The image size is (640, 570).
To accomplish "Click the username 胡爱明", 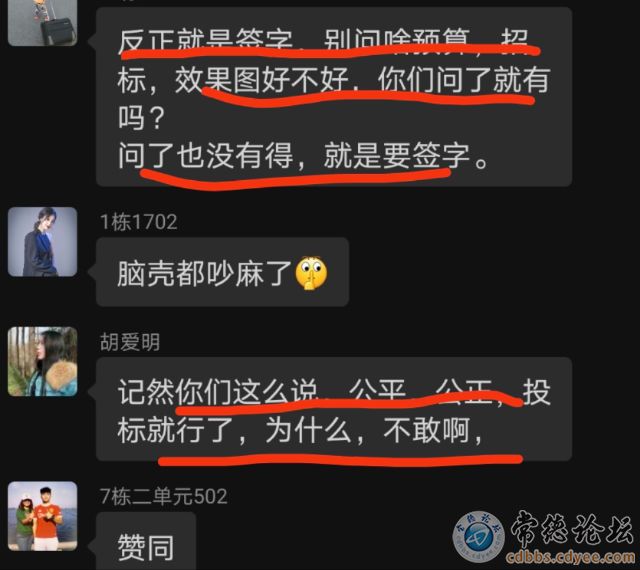I will click(x=130, y=342).
